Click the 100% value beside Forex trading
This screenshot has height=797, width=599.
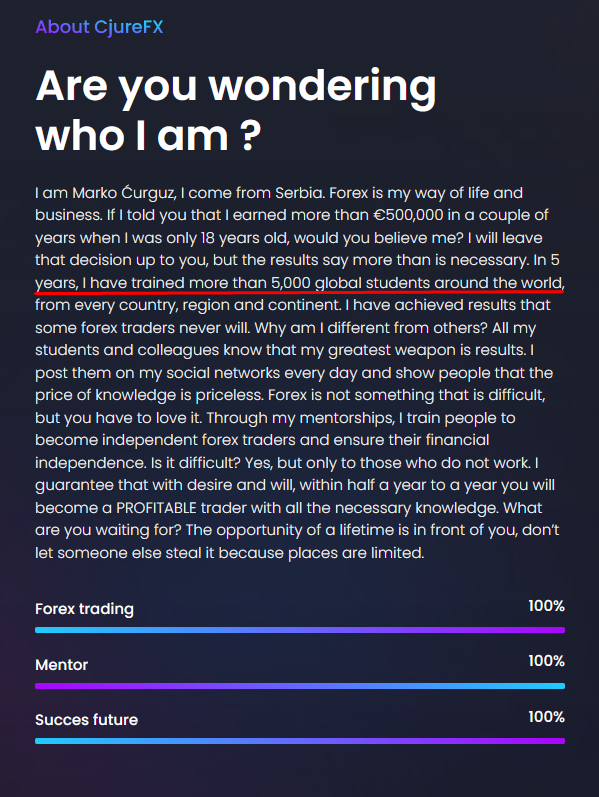(x=547, y=606)
